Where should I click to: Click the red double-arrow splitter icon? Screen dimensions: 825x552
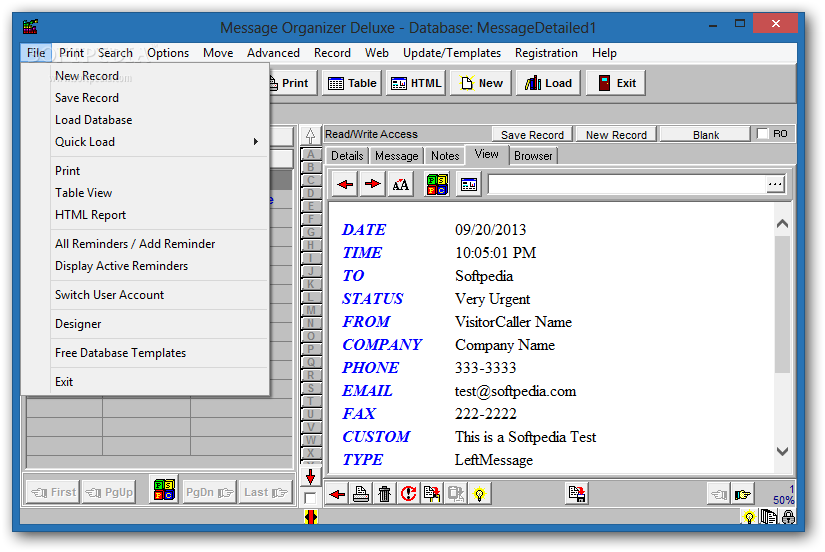(x=311, y=517)
